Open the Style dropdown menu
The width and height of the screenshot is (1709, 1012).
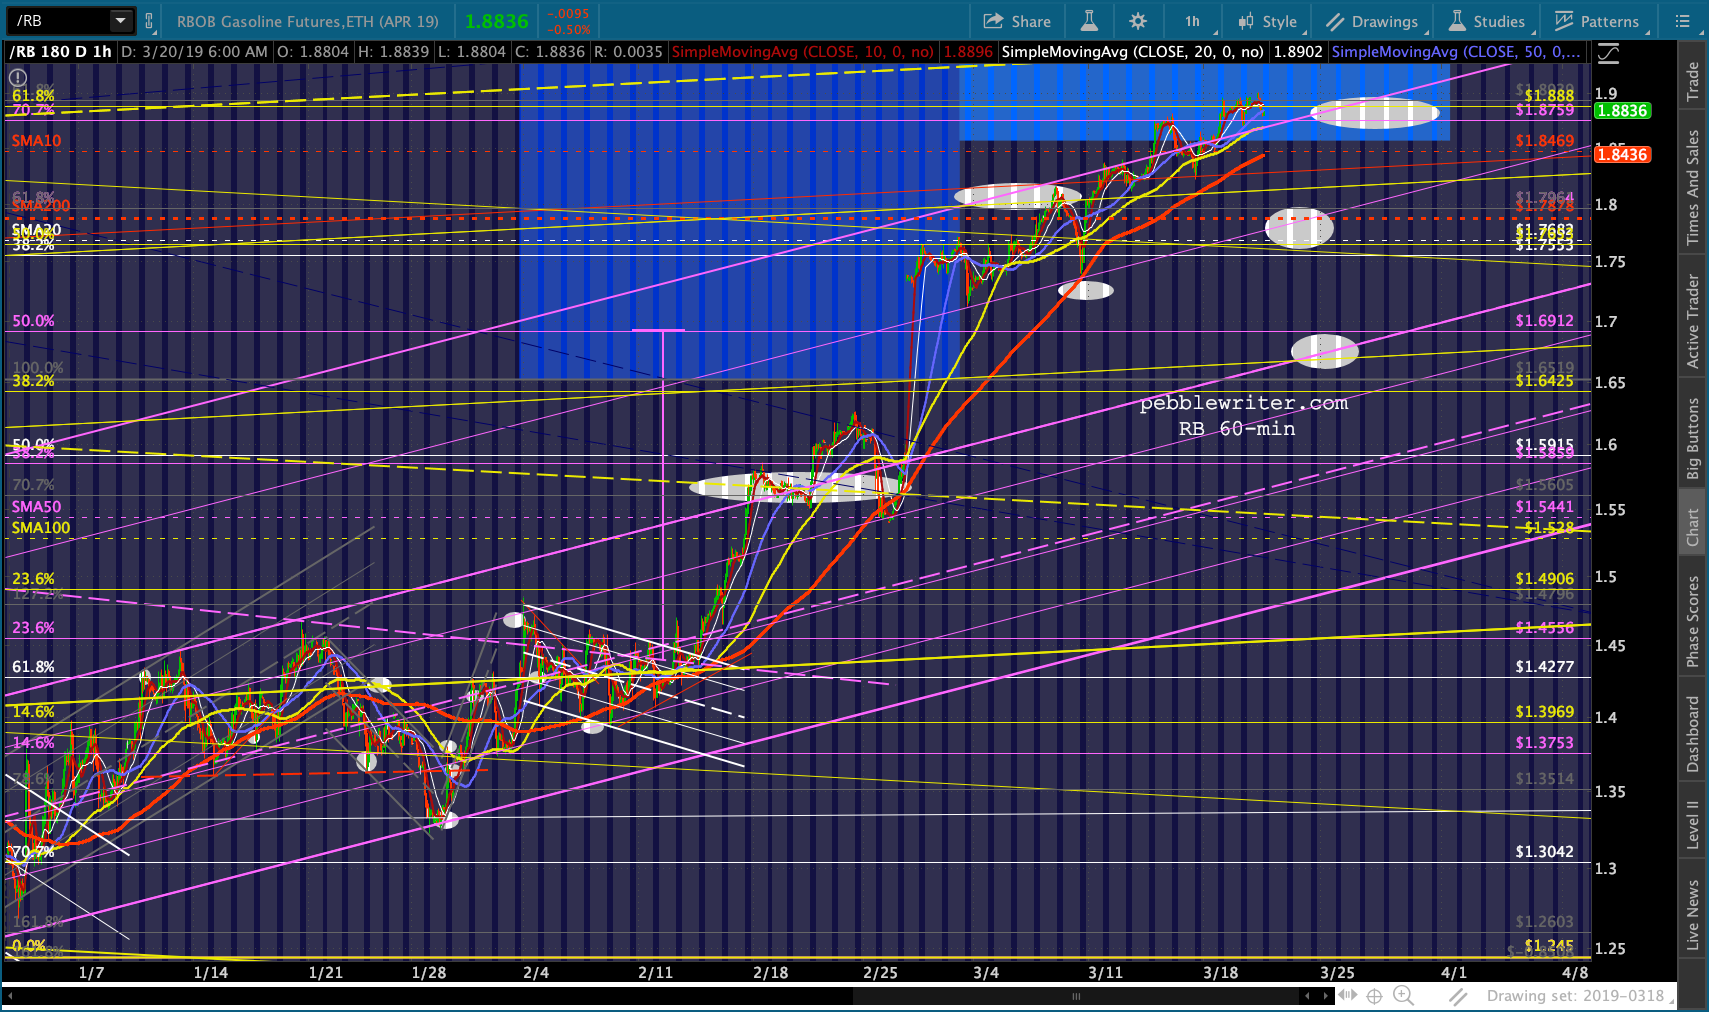1267,21
